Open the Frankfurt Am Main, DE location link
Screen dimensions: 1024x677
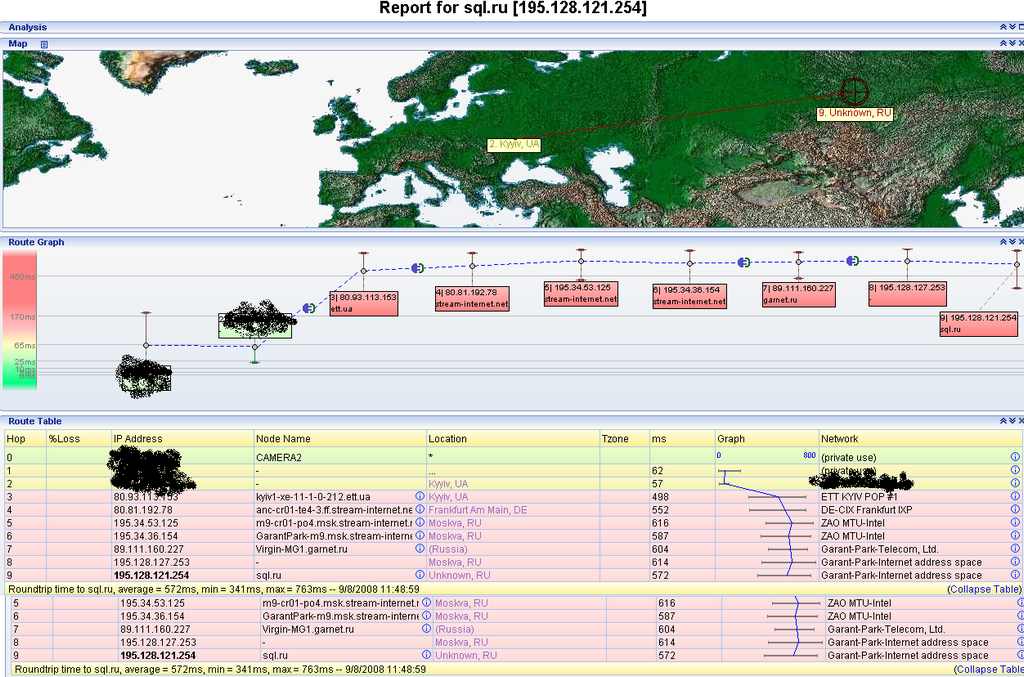[x=478, y=510]
